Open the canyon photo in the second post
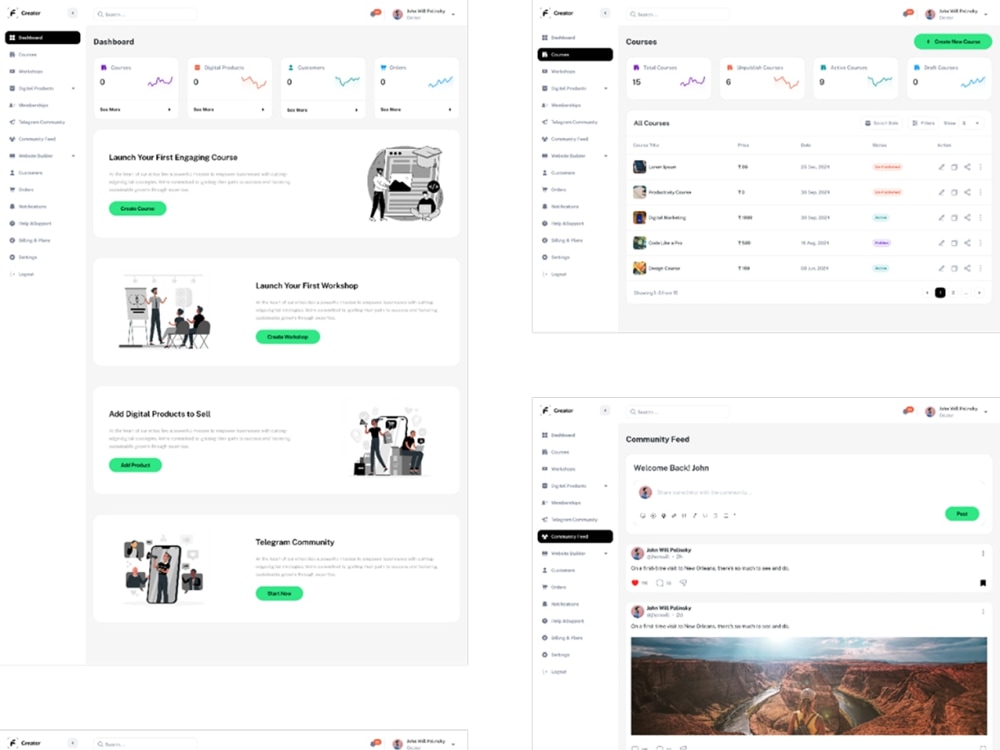The height and width of the screenshot is (750, 1000). tap(809, 686)
